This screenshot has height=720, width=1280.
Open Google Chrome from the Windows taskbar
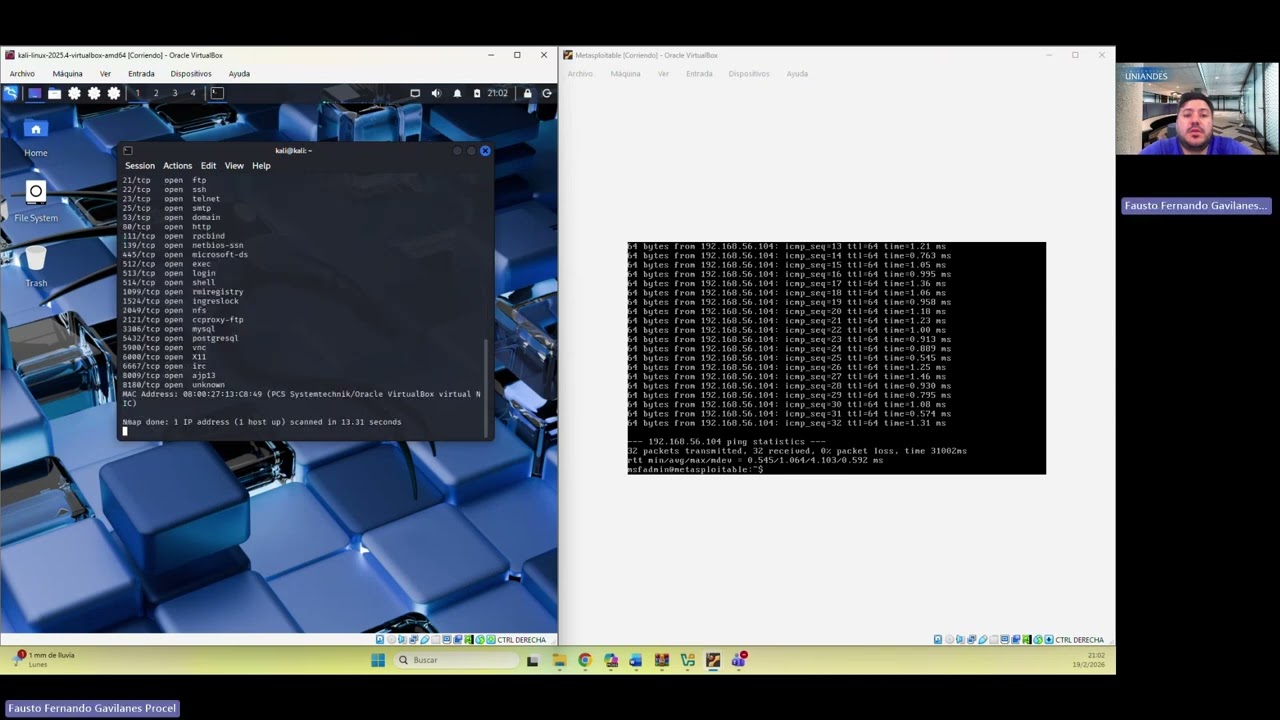coord(585,660)
